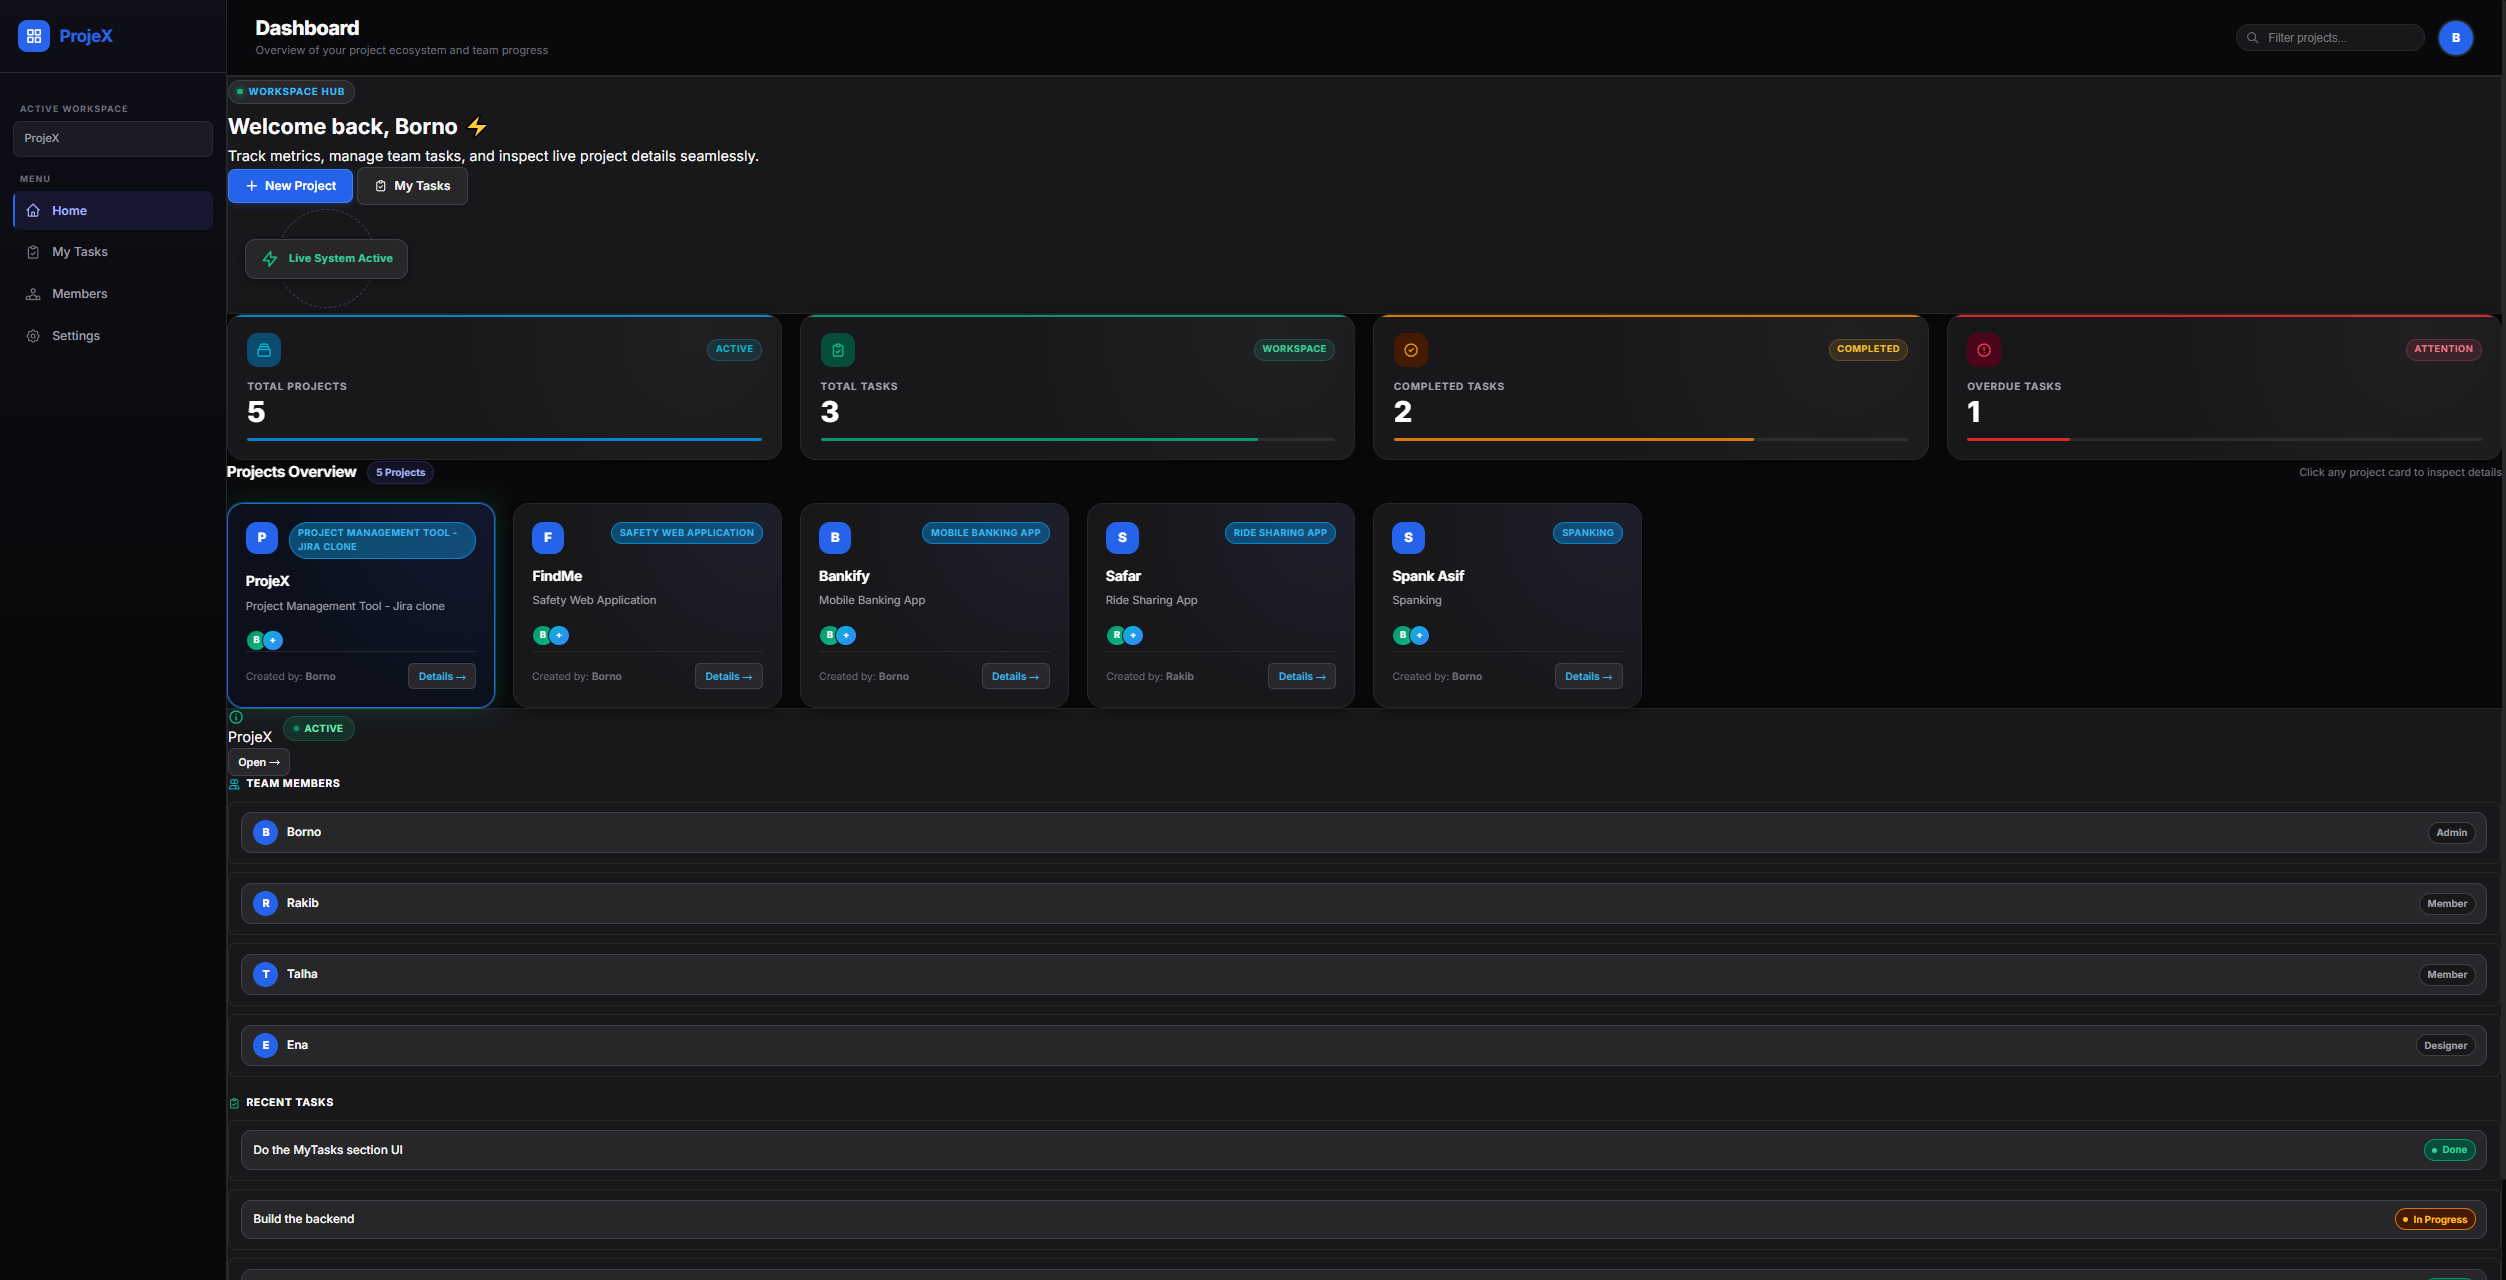Click into the Filter projects search field

click(x=2330, y=38)
